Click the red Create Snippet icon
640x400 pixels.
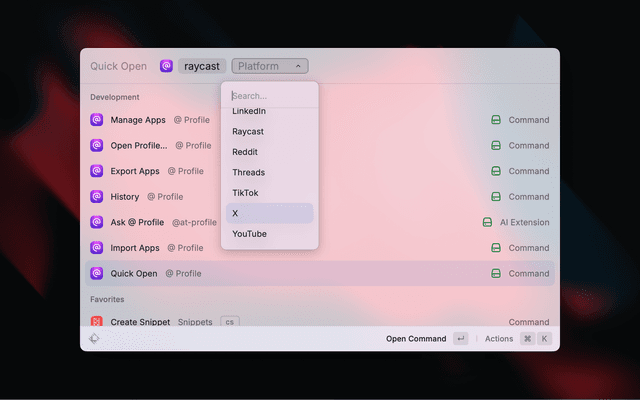point(97,322)
